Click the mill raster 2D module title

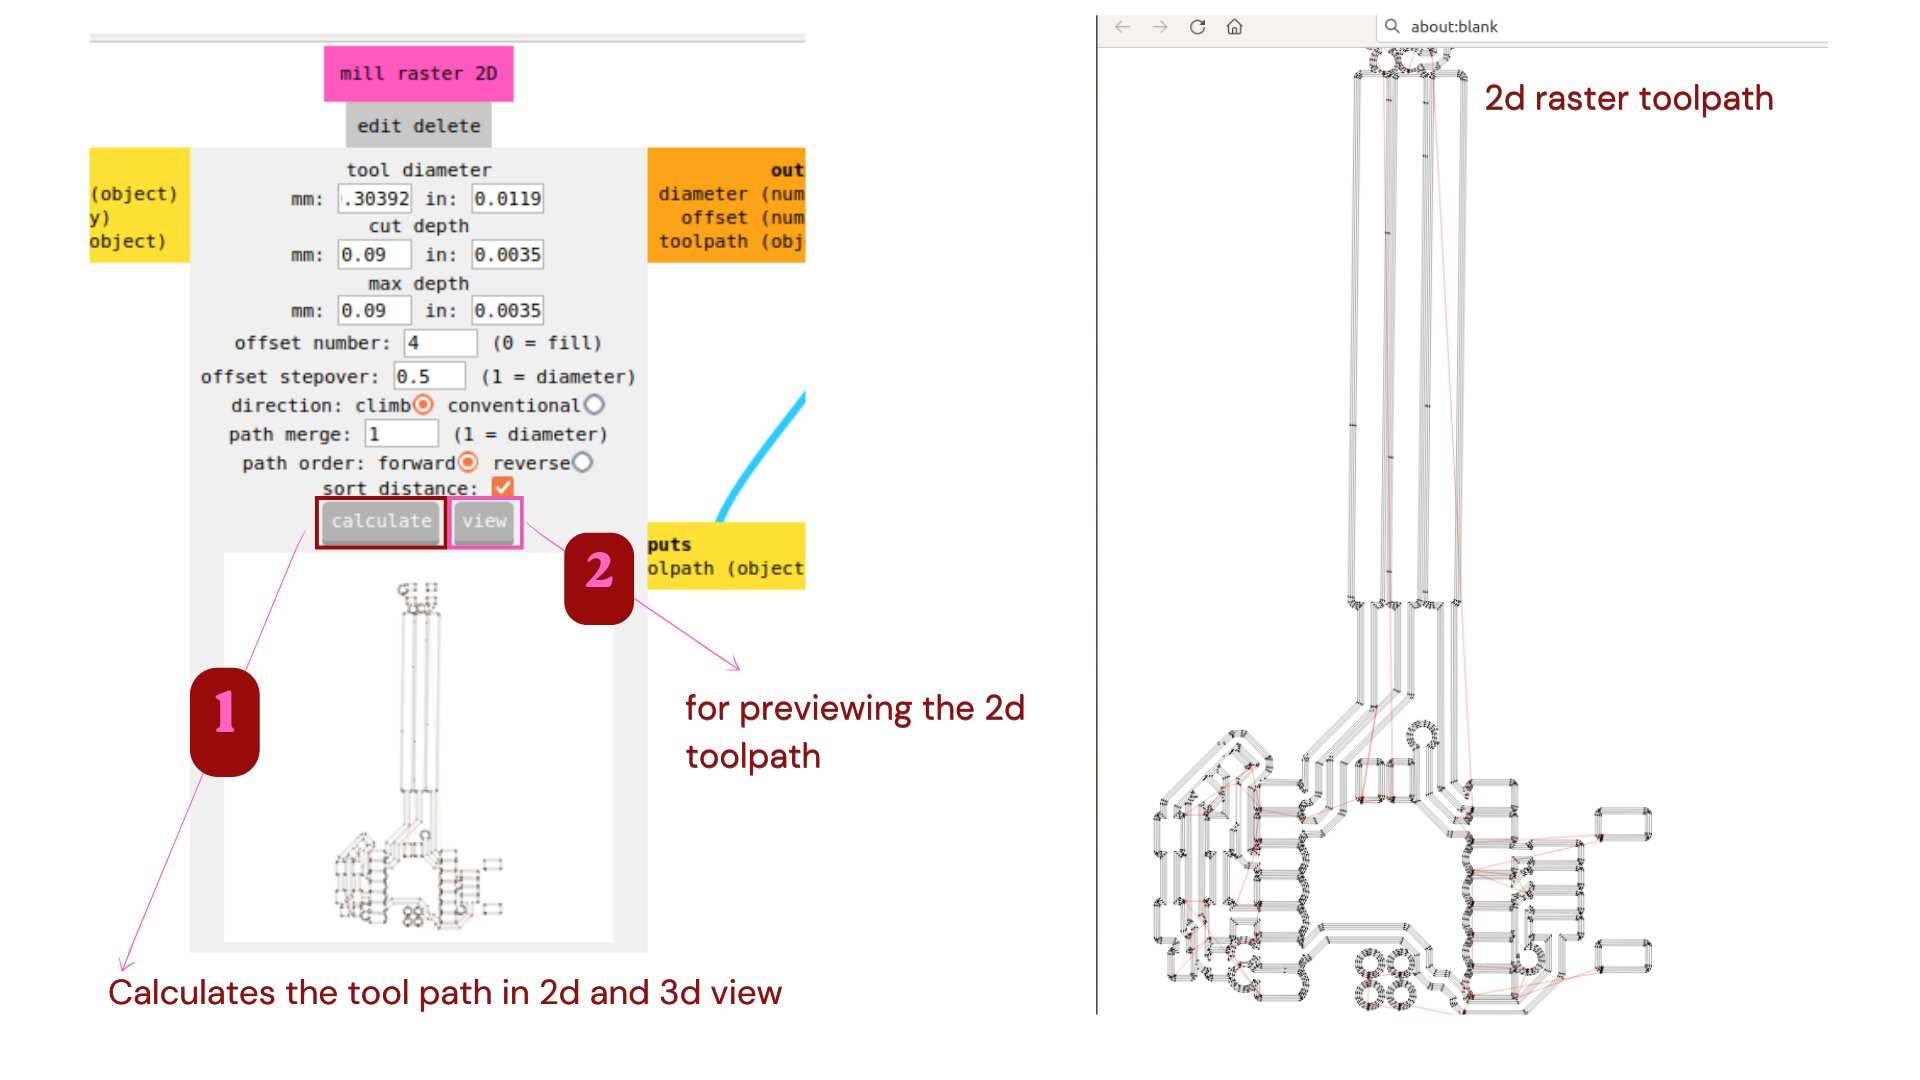click(418, 74)
